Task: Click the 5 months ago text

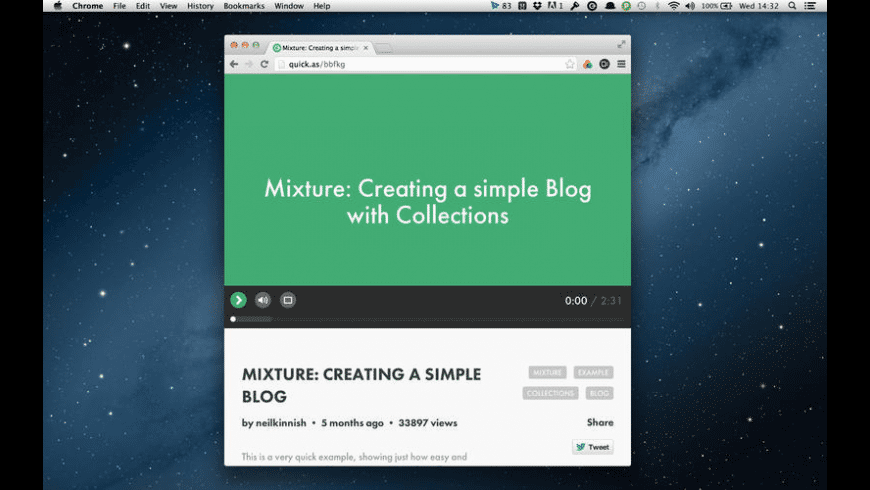Action: tap(352, 423)
